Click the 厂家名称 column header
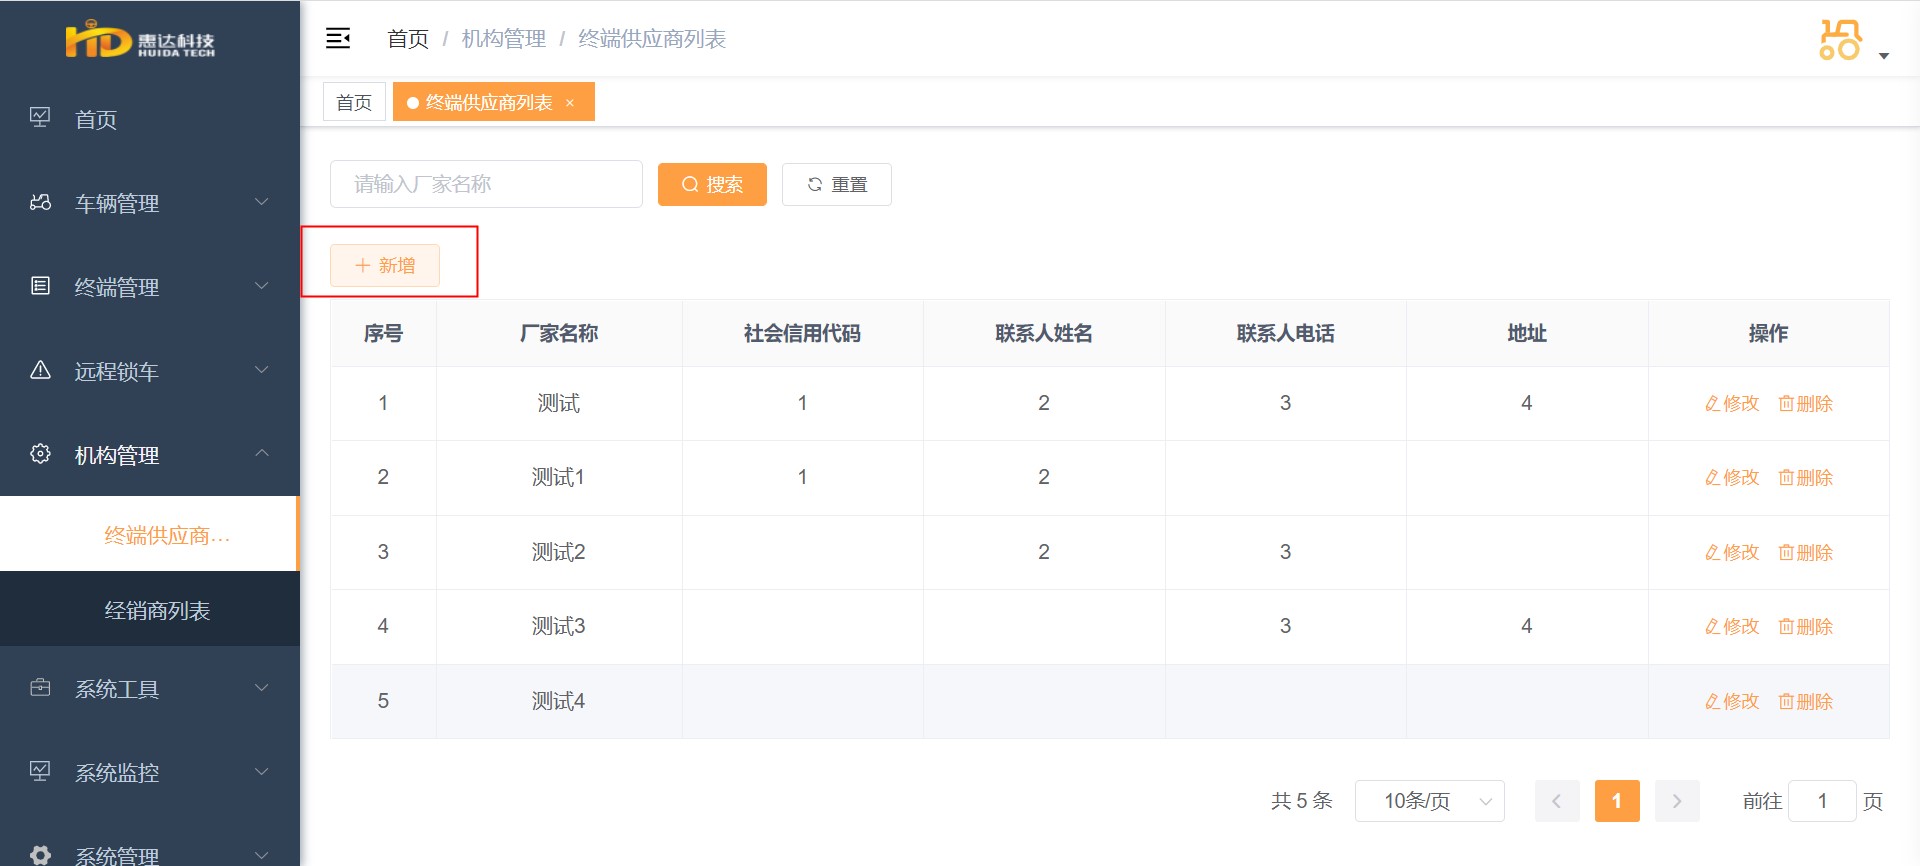The image size is (1920, 866). [559, 333]
